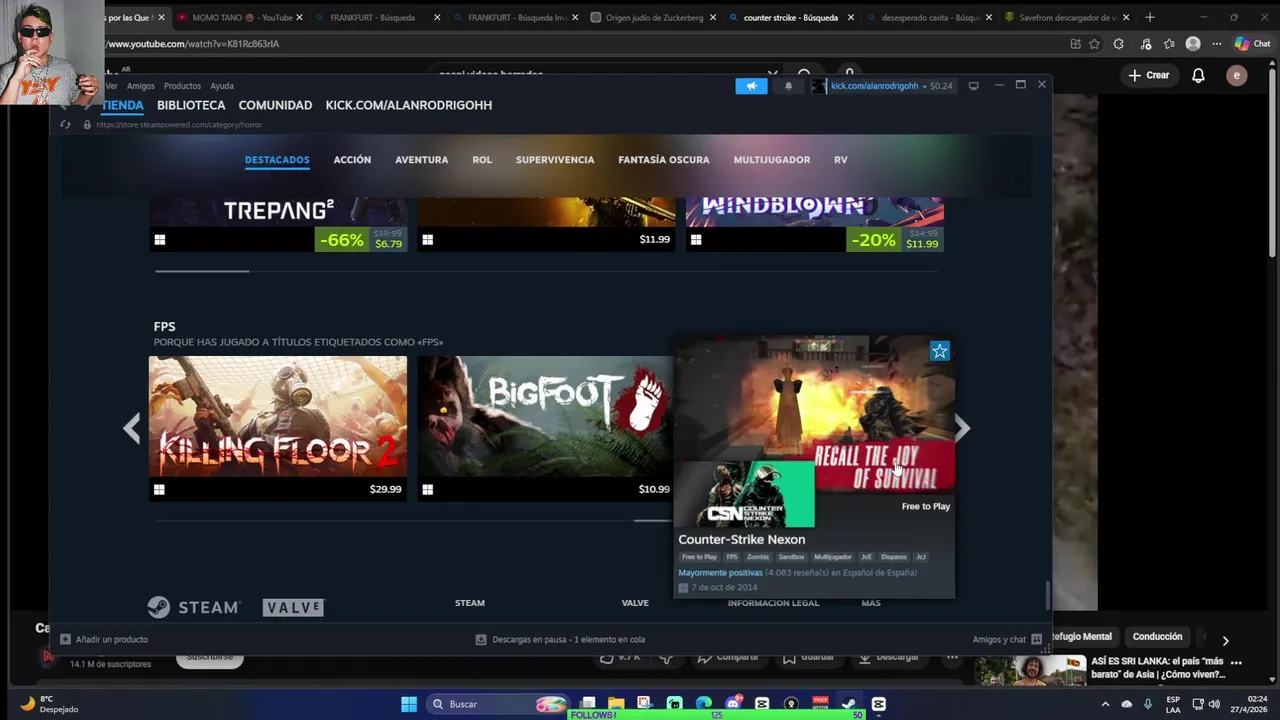
Task: Select the DESTACADOS category tab
Action: pos(277,160)
